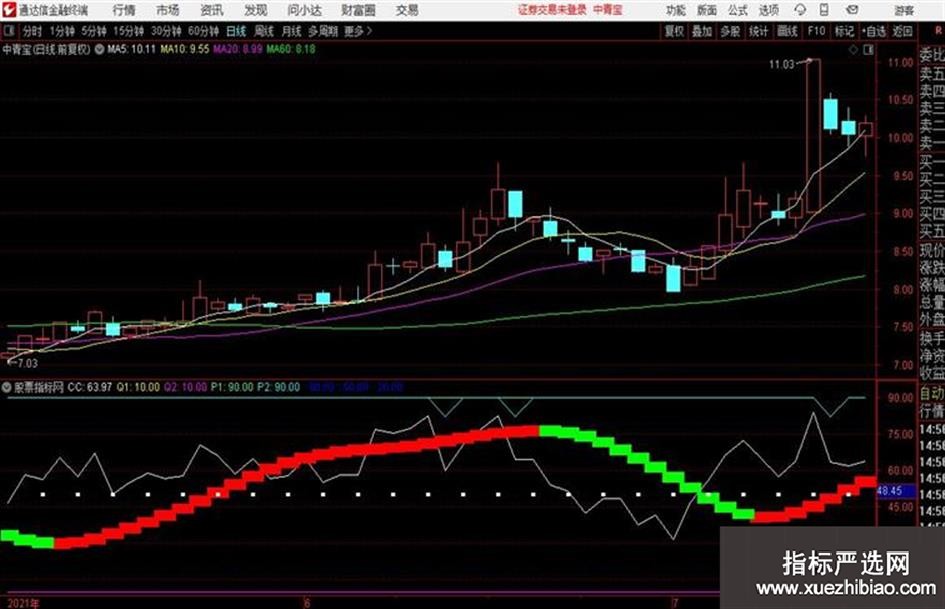Click the Q1: 10.00 indicator value
945x609 pixels.
(138, 387)
